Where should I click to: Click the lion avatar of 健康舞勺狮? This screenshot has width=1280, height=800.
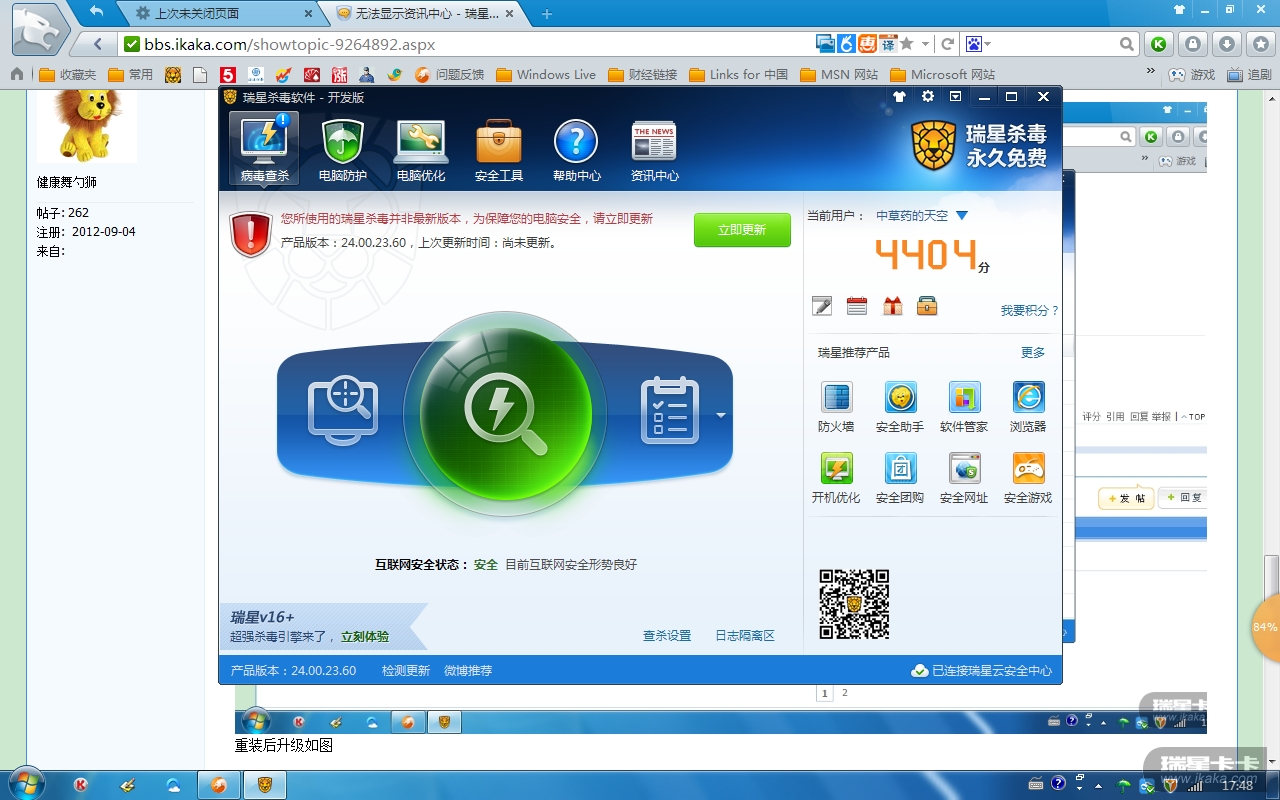point(86,125)
